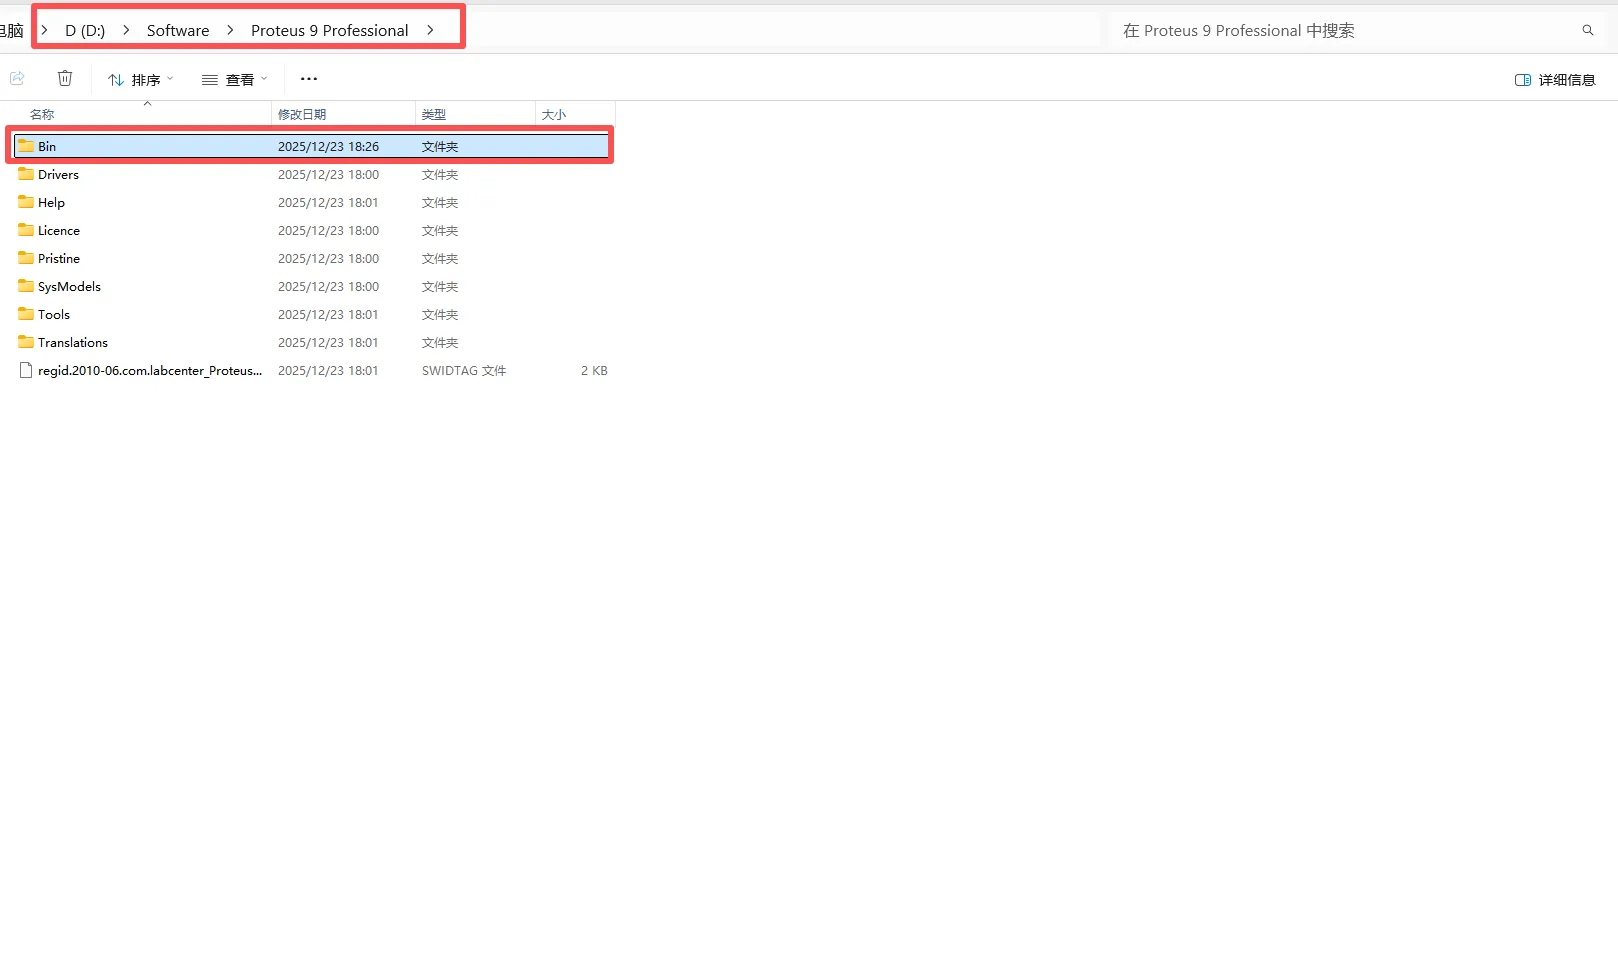The height and width of the screenshot is (976, 1618).
Task: Select the Drivers folder icon
Action: point(26,174)
